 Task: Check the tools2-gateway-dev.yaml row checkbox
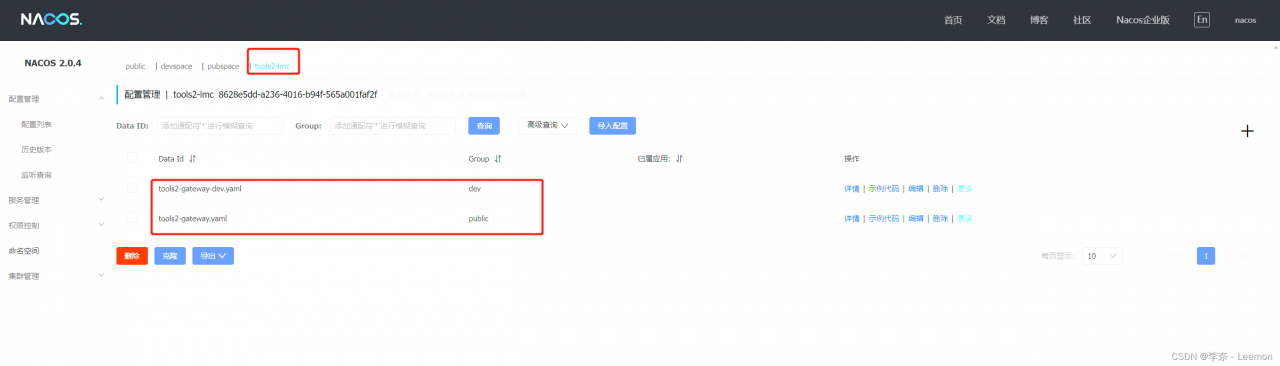click(x=132, y=188)
